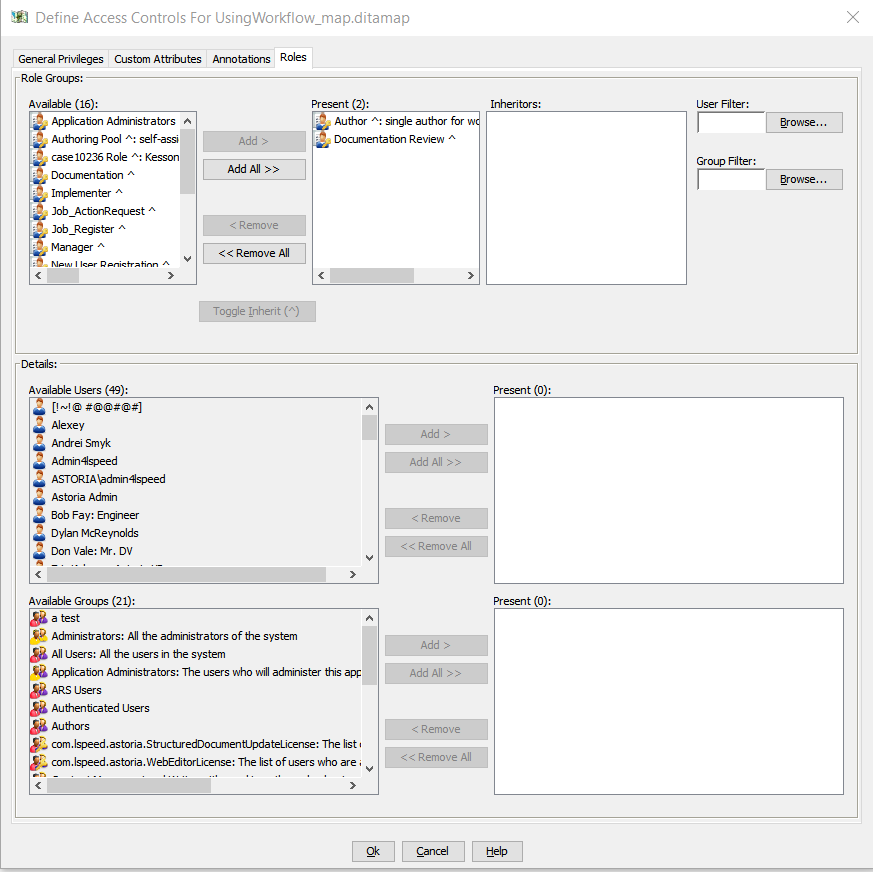Confirm the dialog with Ok

[x=373, y=851]
